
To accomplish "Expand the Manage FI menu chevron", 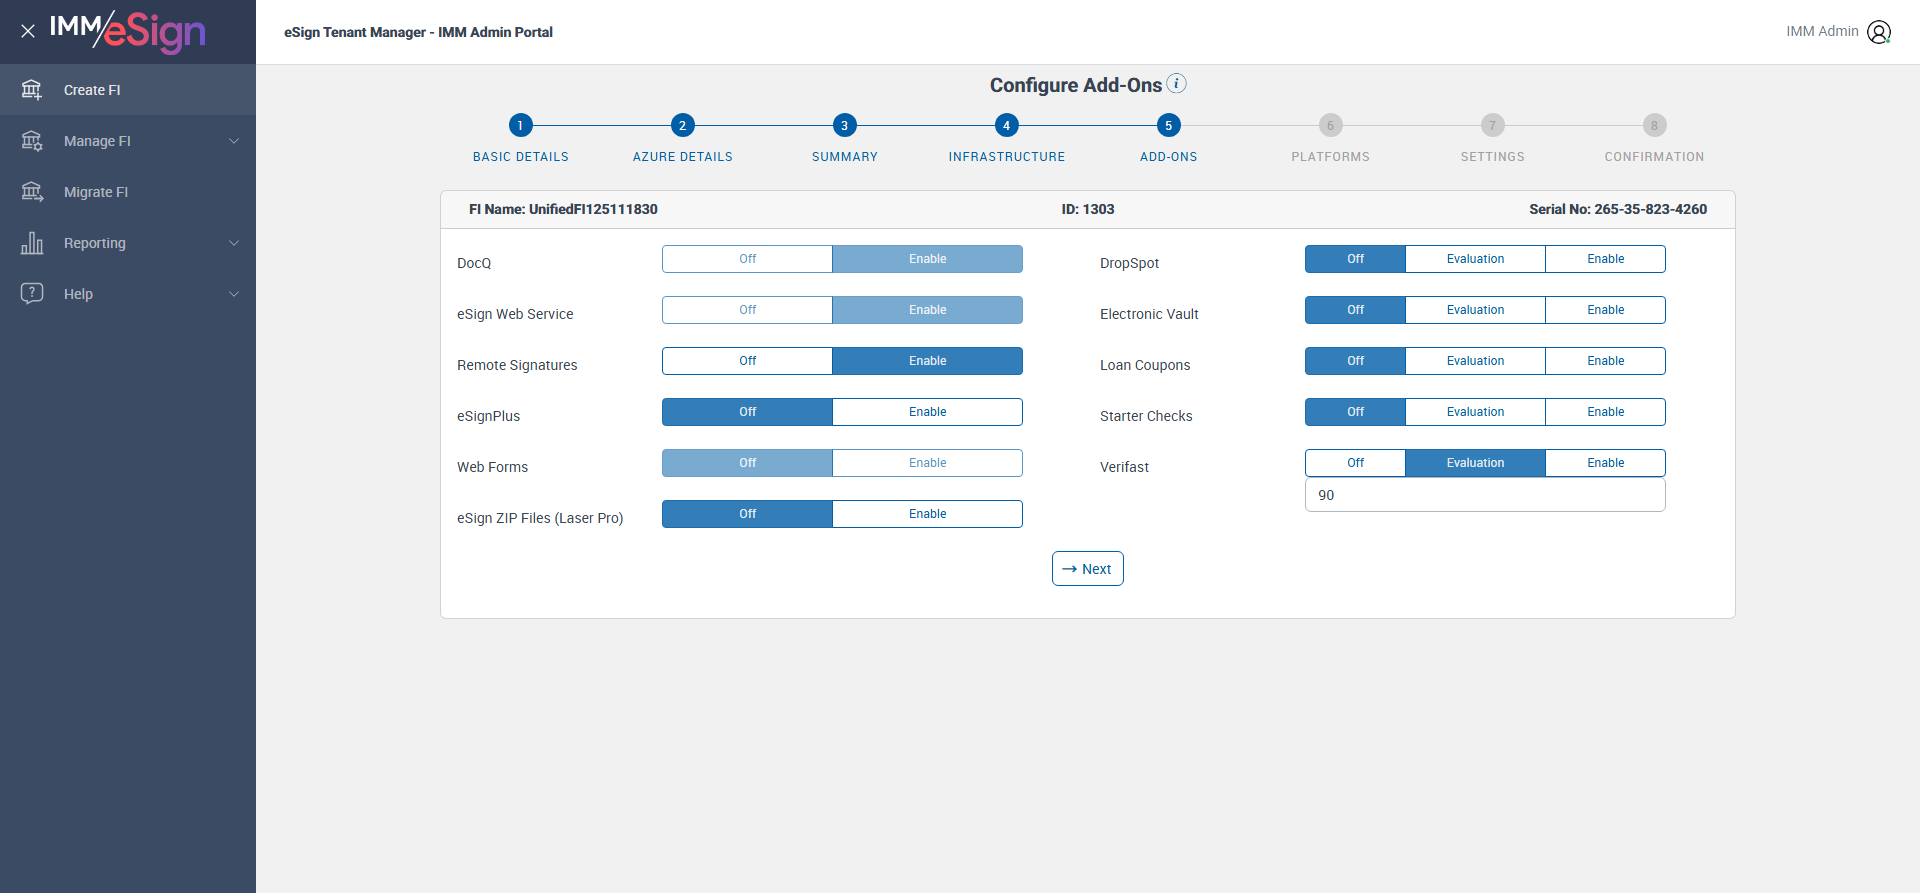I will pyautogui.click(x=234, y=141).
